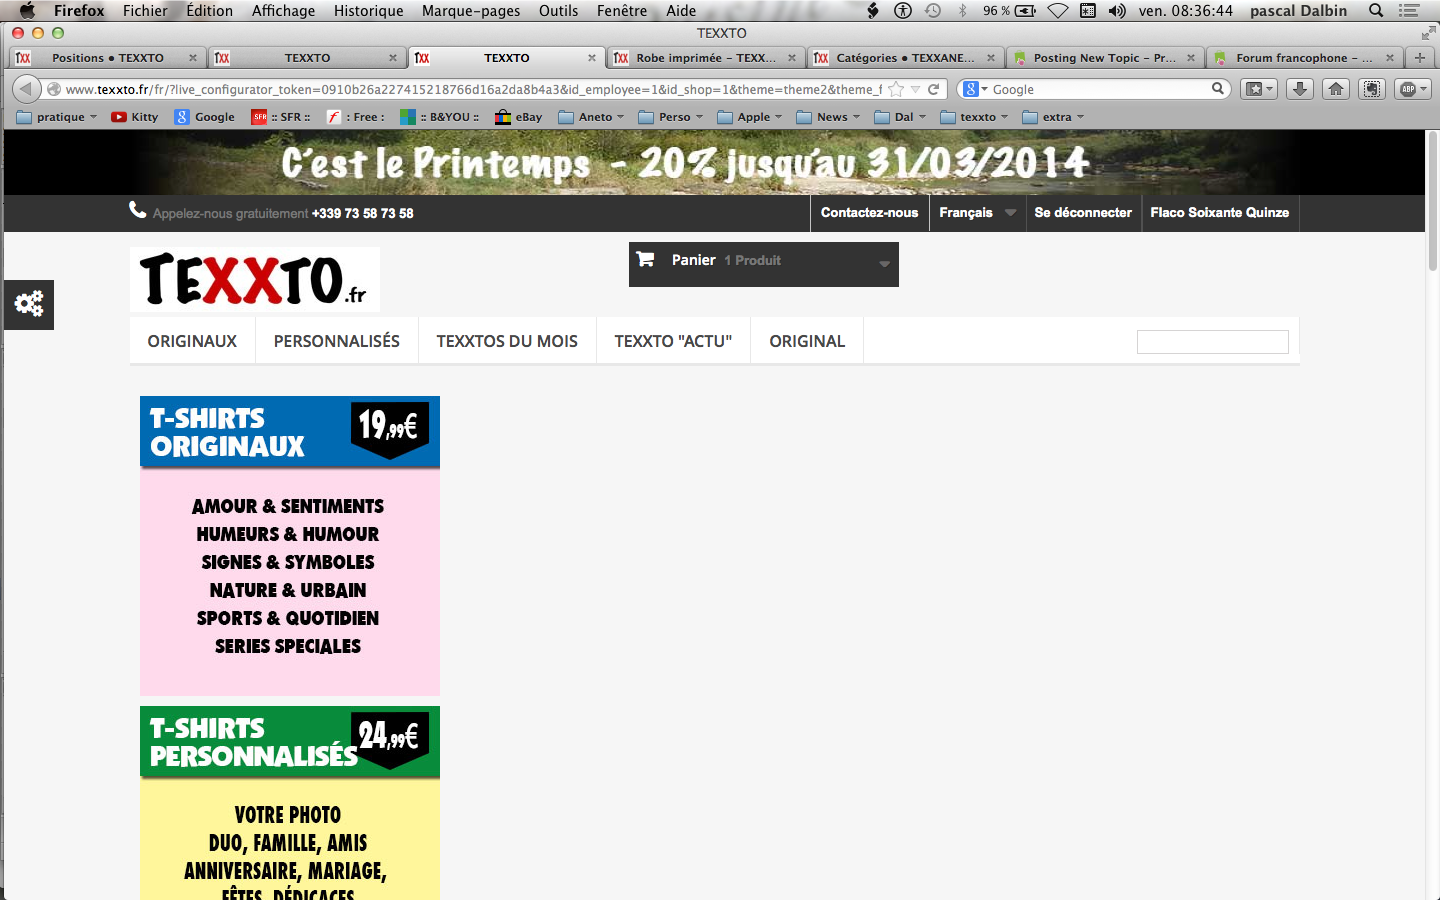The width and height of the screenshot is (1440, 900).
Task: Open the Marque-pages menu
Action: [471, 11]
